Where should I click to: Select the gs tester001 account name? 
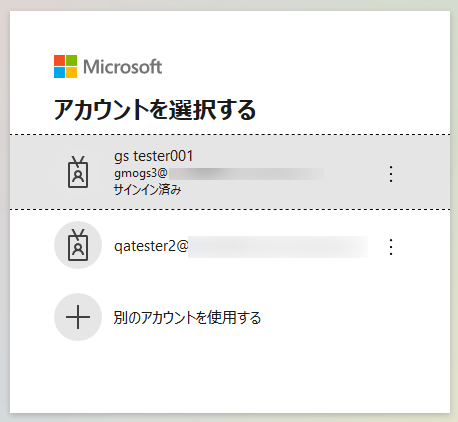tap(153, 156)
